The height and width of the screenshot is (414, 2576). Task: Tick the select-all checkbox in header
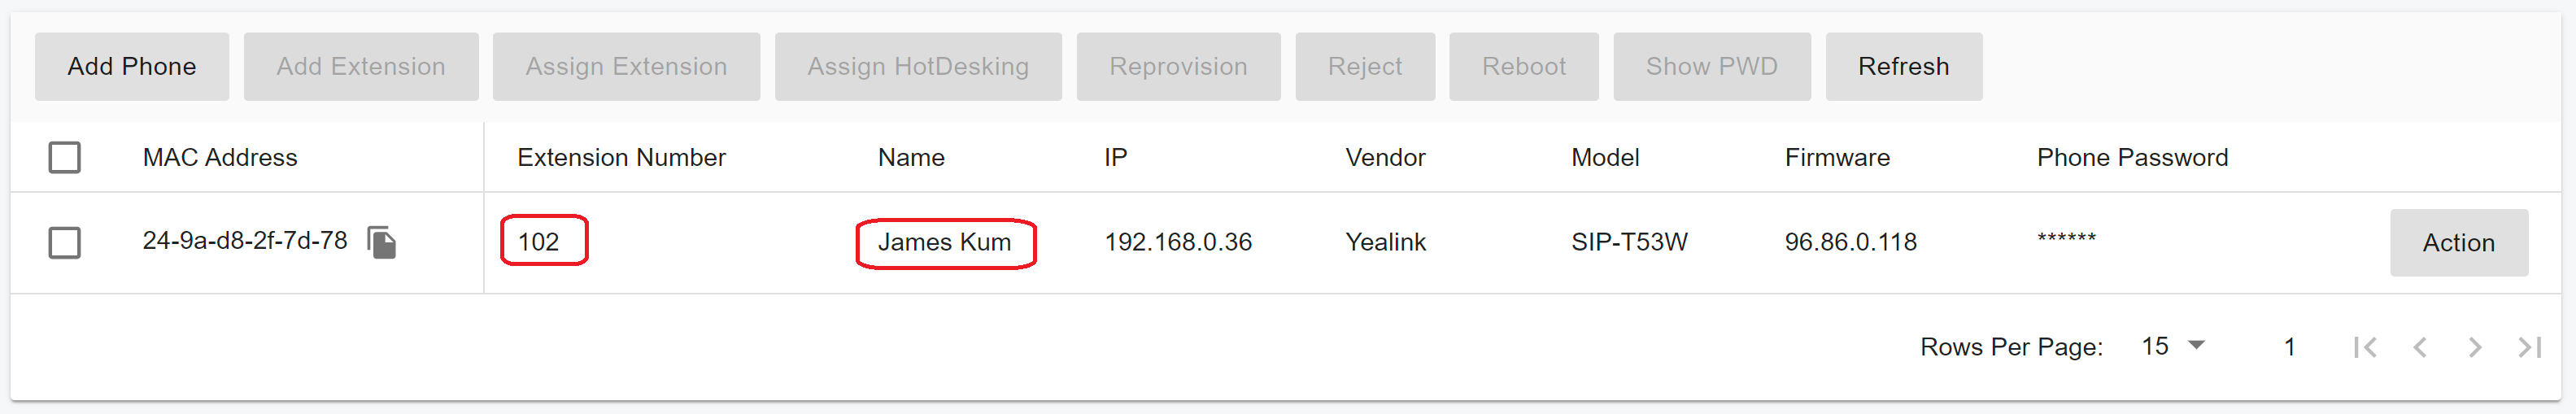click(x=65, y=157)
